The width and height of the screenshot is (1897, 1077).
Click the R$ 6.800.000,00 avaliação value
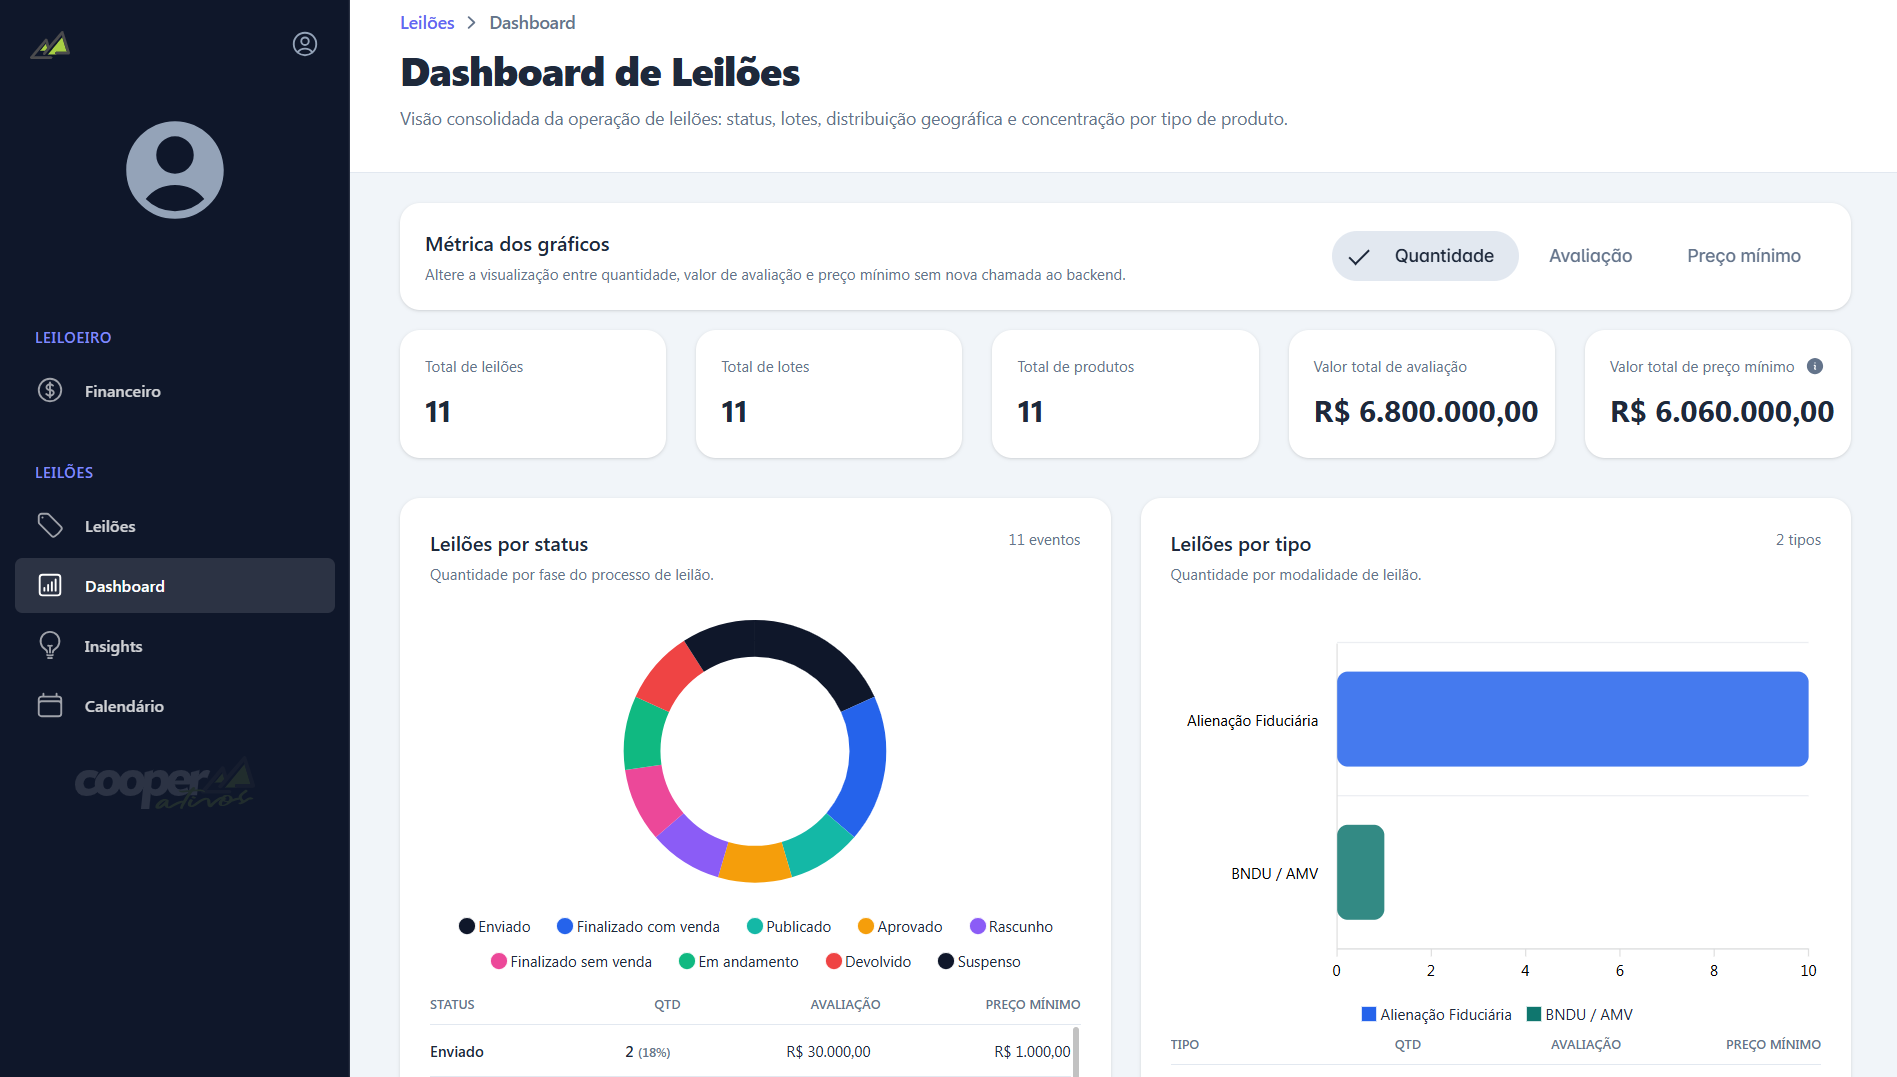click(1425, 412)
